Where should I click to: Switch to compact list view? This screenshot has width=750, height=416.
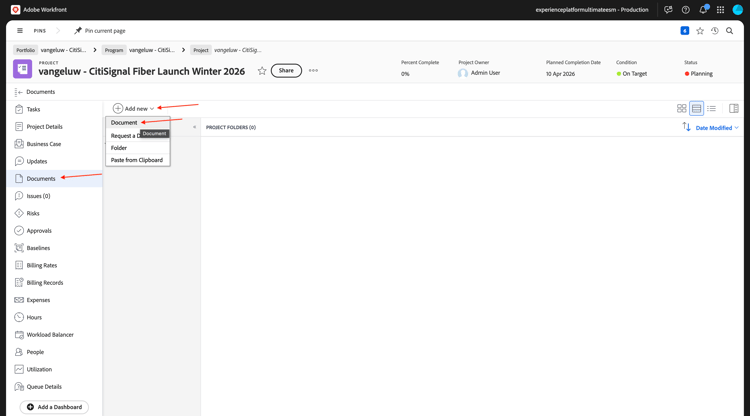711,109
